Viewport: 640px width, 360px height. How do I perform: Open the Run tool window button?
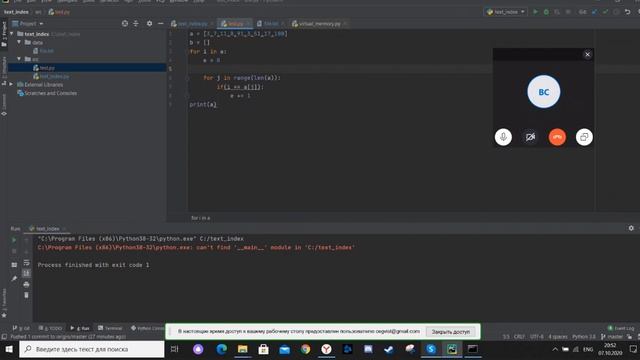80,328
